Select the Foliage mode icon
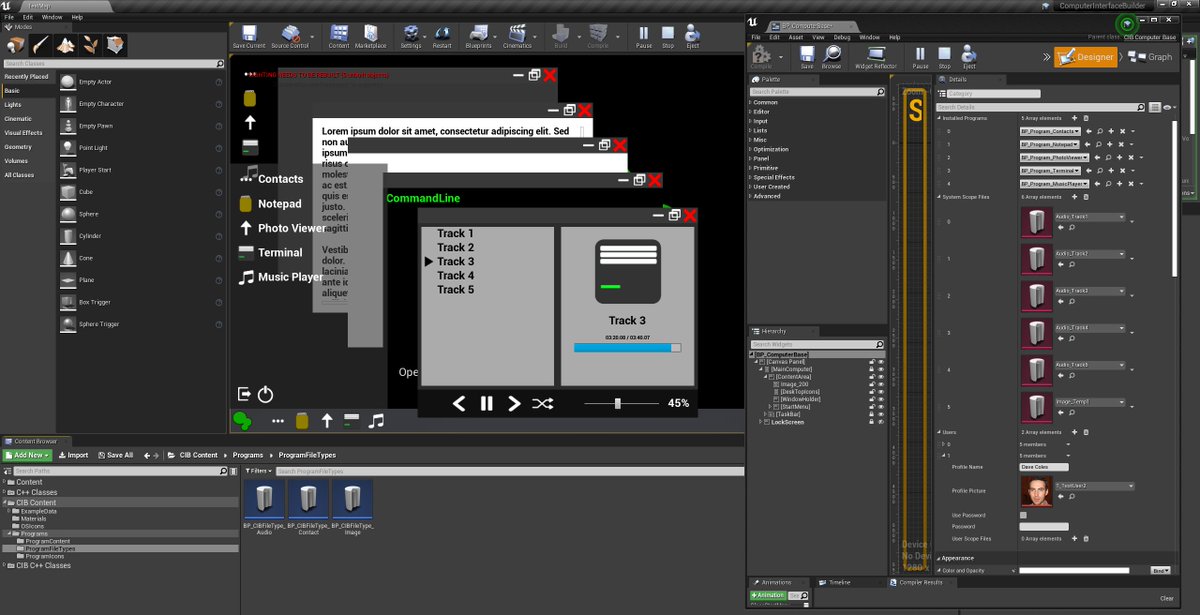 click(91, 45)
